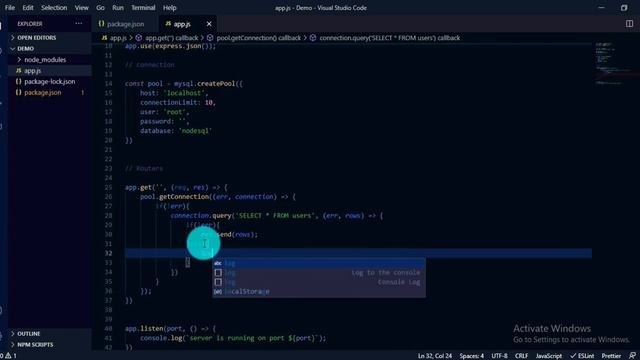This screenshot has height=360, width=640.
Task: Click the Prettier status bar item
Action: 611,356
